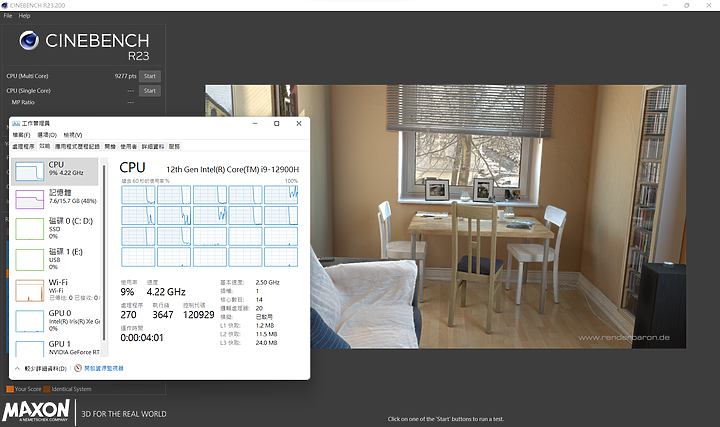Image resolution: width=720 pixels, height=427 pixels.
Task: Select GPU 0 Intel Iris Xe entry
Action: (55, 320)
